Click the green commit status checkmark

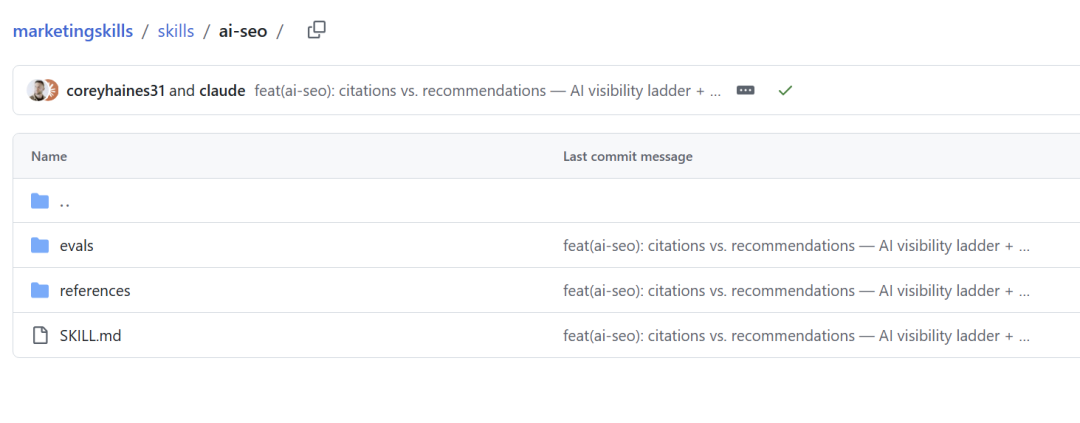(x=785, y=90)
